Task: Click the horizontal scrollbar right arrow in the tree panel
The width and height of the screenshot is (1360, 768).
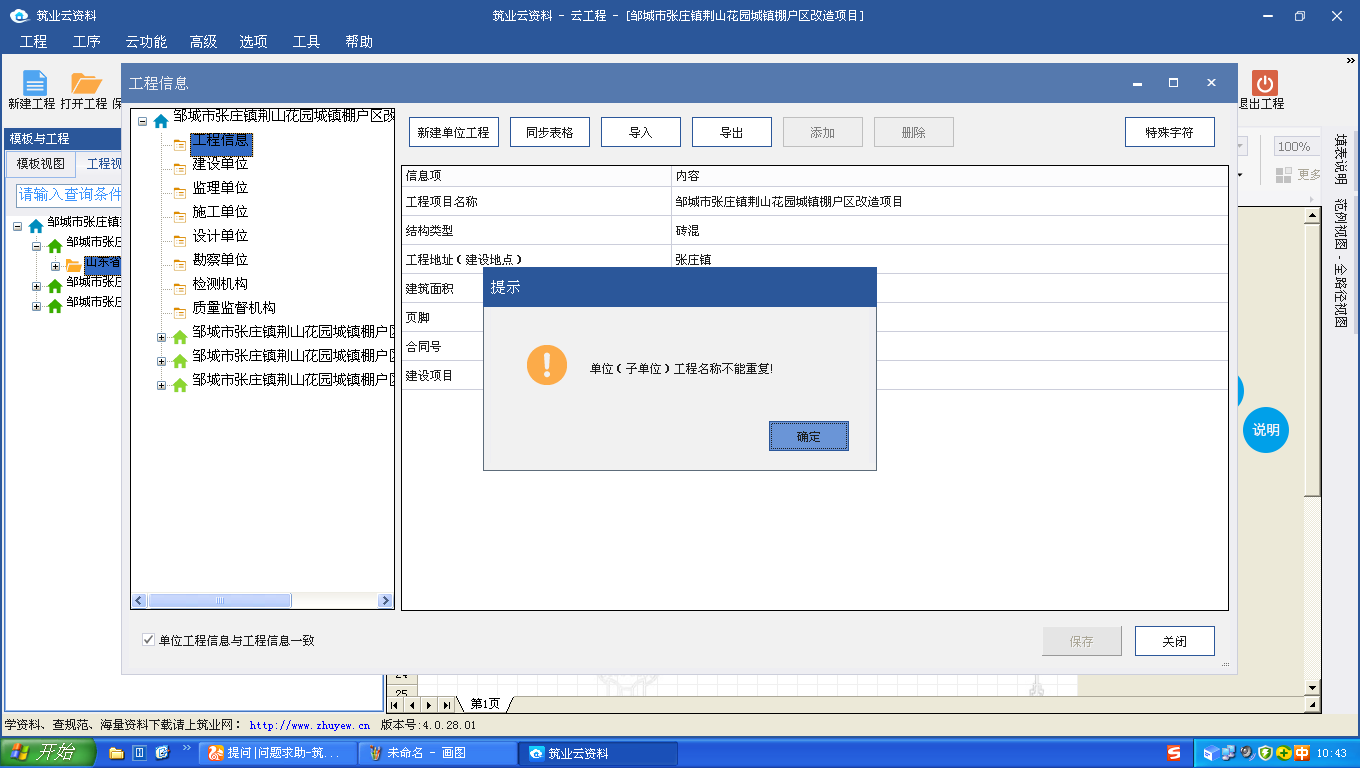Action: pos(385,601)
